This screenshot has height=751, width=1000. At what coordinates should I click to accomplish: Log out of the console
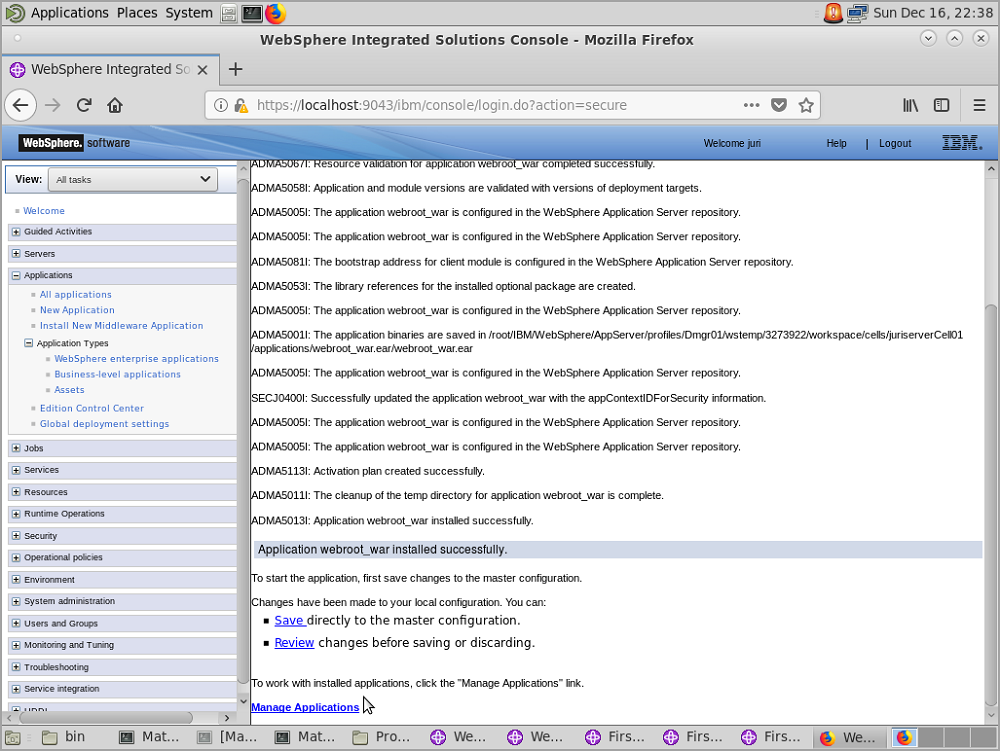(895, 143)
